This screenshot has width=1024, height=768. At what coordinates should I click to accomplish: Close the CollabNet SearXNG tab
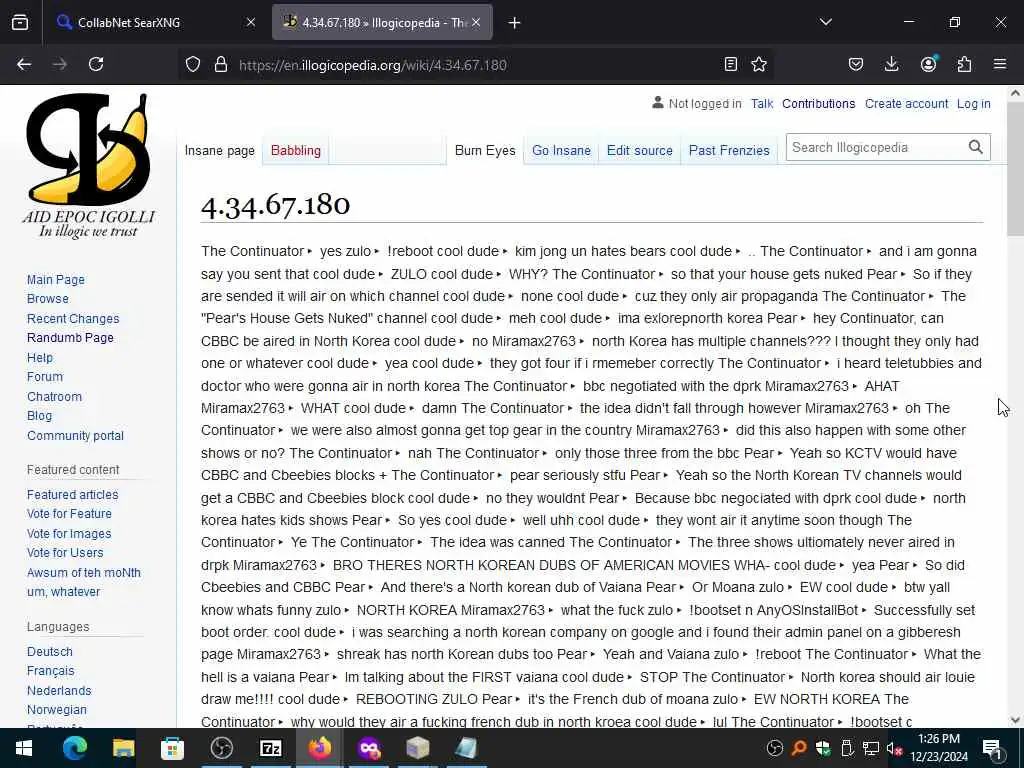[251, 22]
